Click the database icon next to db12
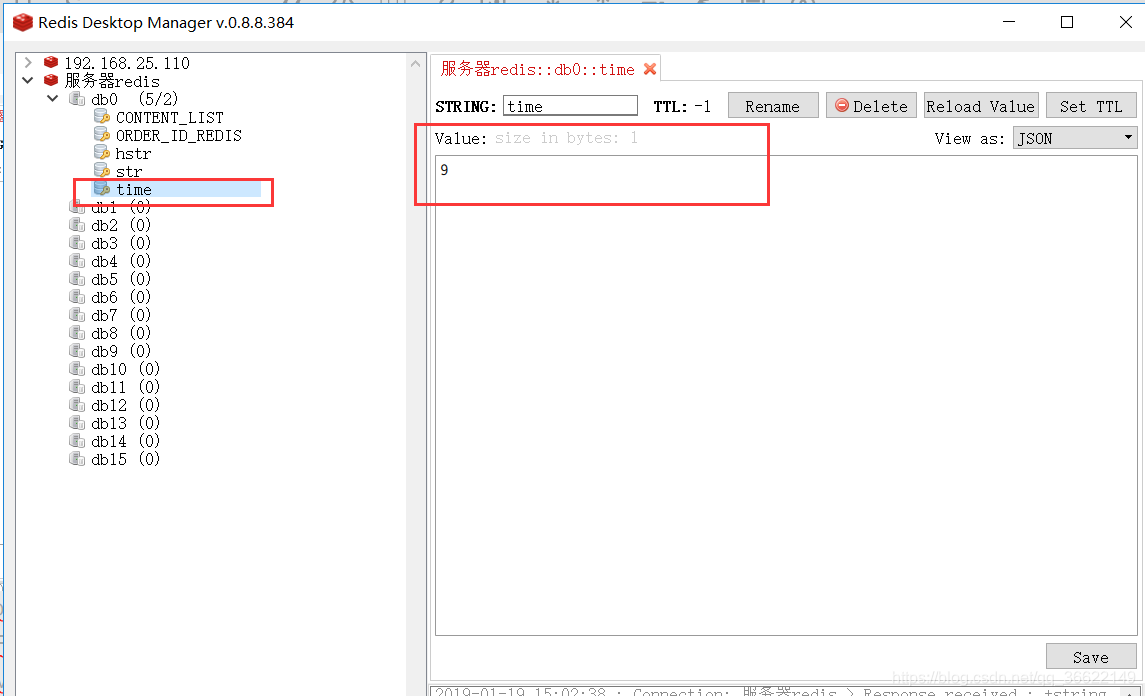1145x696 pixels. pyautogui.click(x=77, y=405)
